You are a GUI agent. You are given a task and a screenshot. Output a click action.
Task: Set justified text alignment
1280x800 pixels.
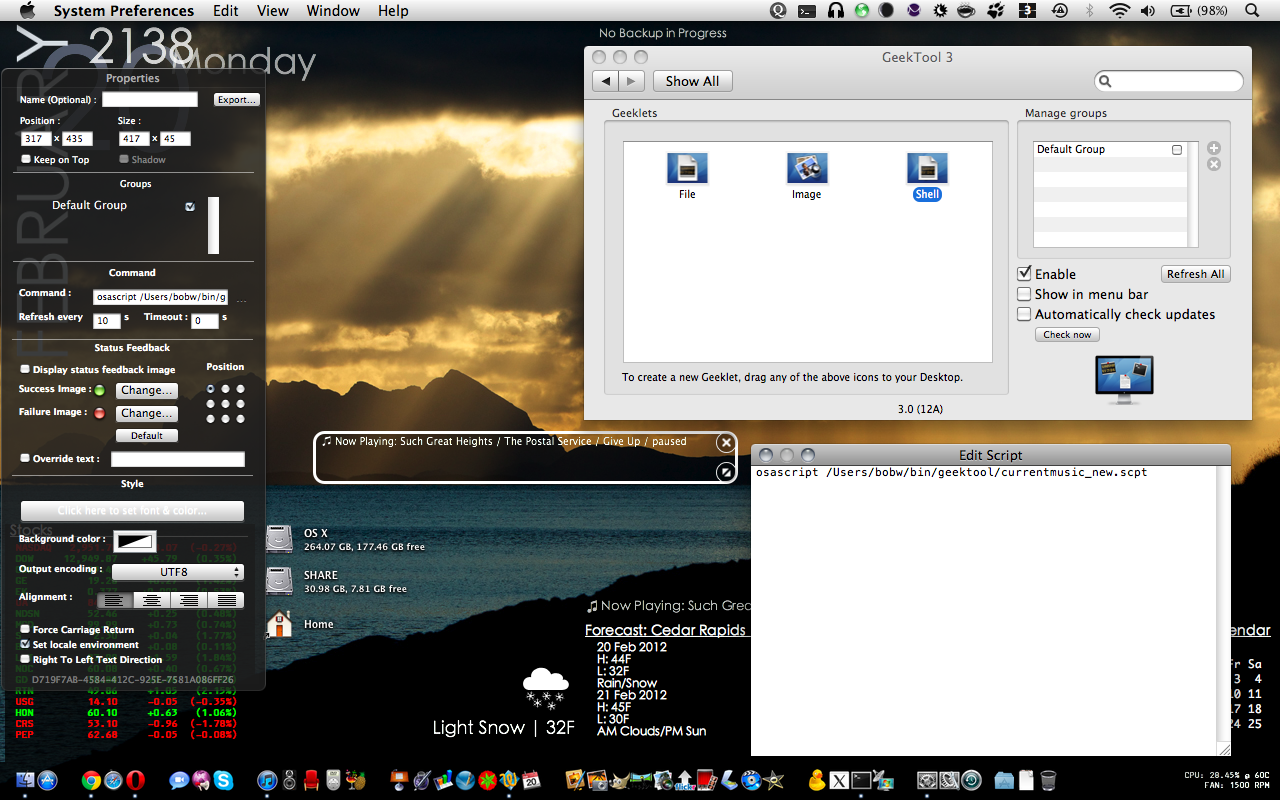pyautogui.click(x=226, y=600)
